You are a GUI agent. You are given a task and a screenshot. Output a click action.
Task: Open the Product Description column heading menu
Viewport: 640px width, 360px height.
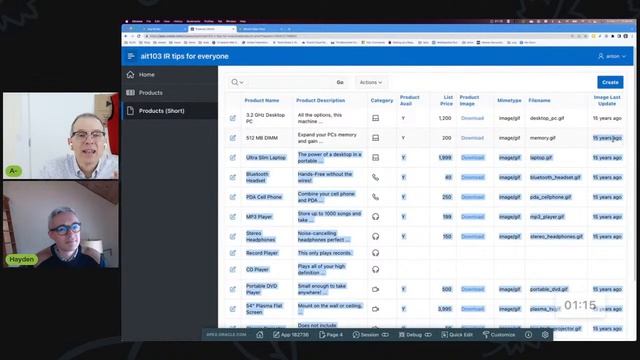(x=320, y=100)
